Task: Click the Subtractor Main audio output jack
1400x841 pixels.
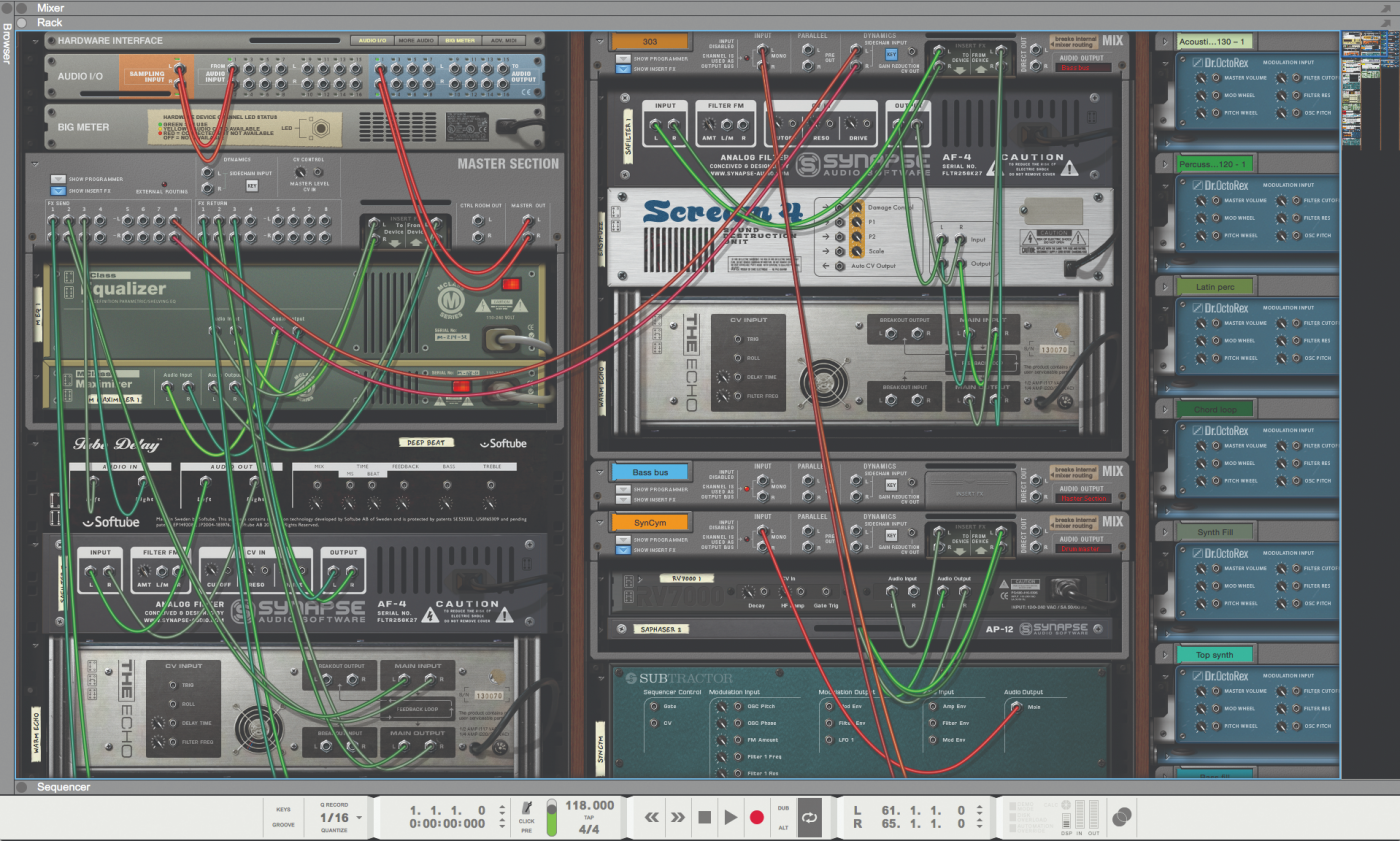Action: [1018, 707]
